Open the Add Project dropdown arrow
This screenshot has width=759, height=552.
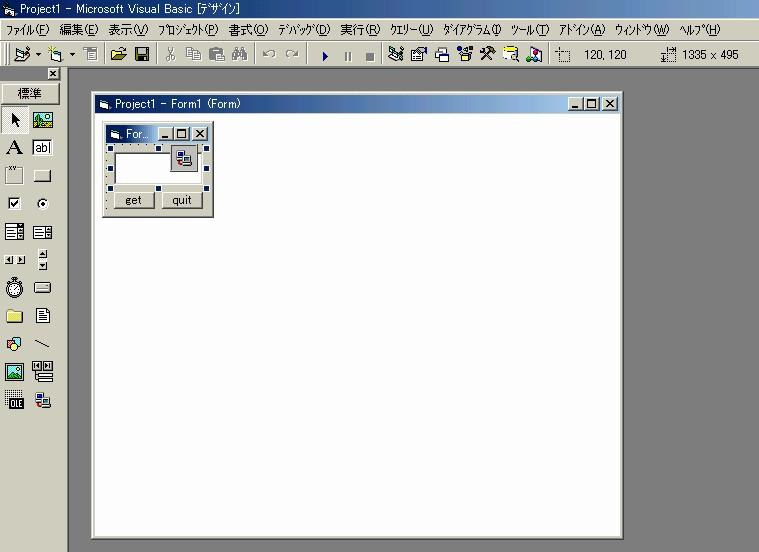pos(38,54)
